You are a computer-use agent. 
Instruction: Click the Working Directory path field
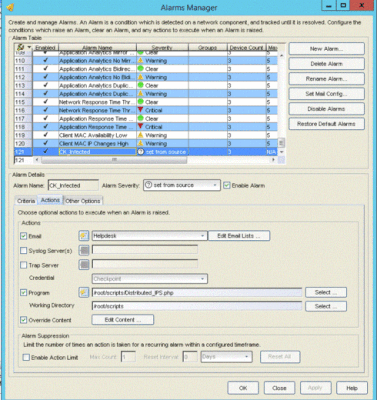click(197, 306)
